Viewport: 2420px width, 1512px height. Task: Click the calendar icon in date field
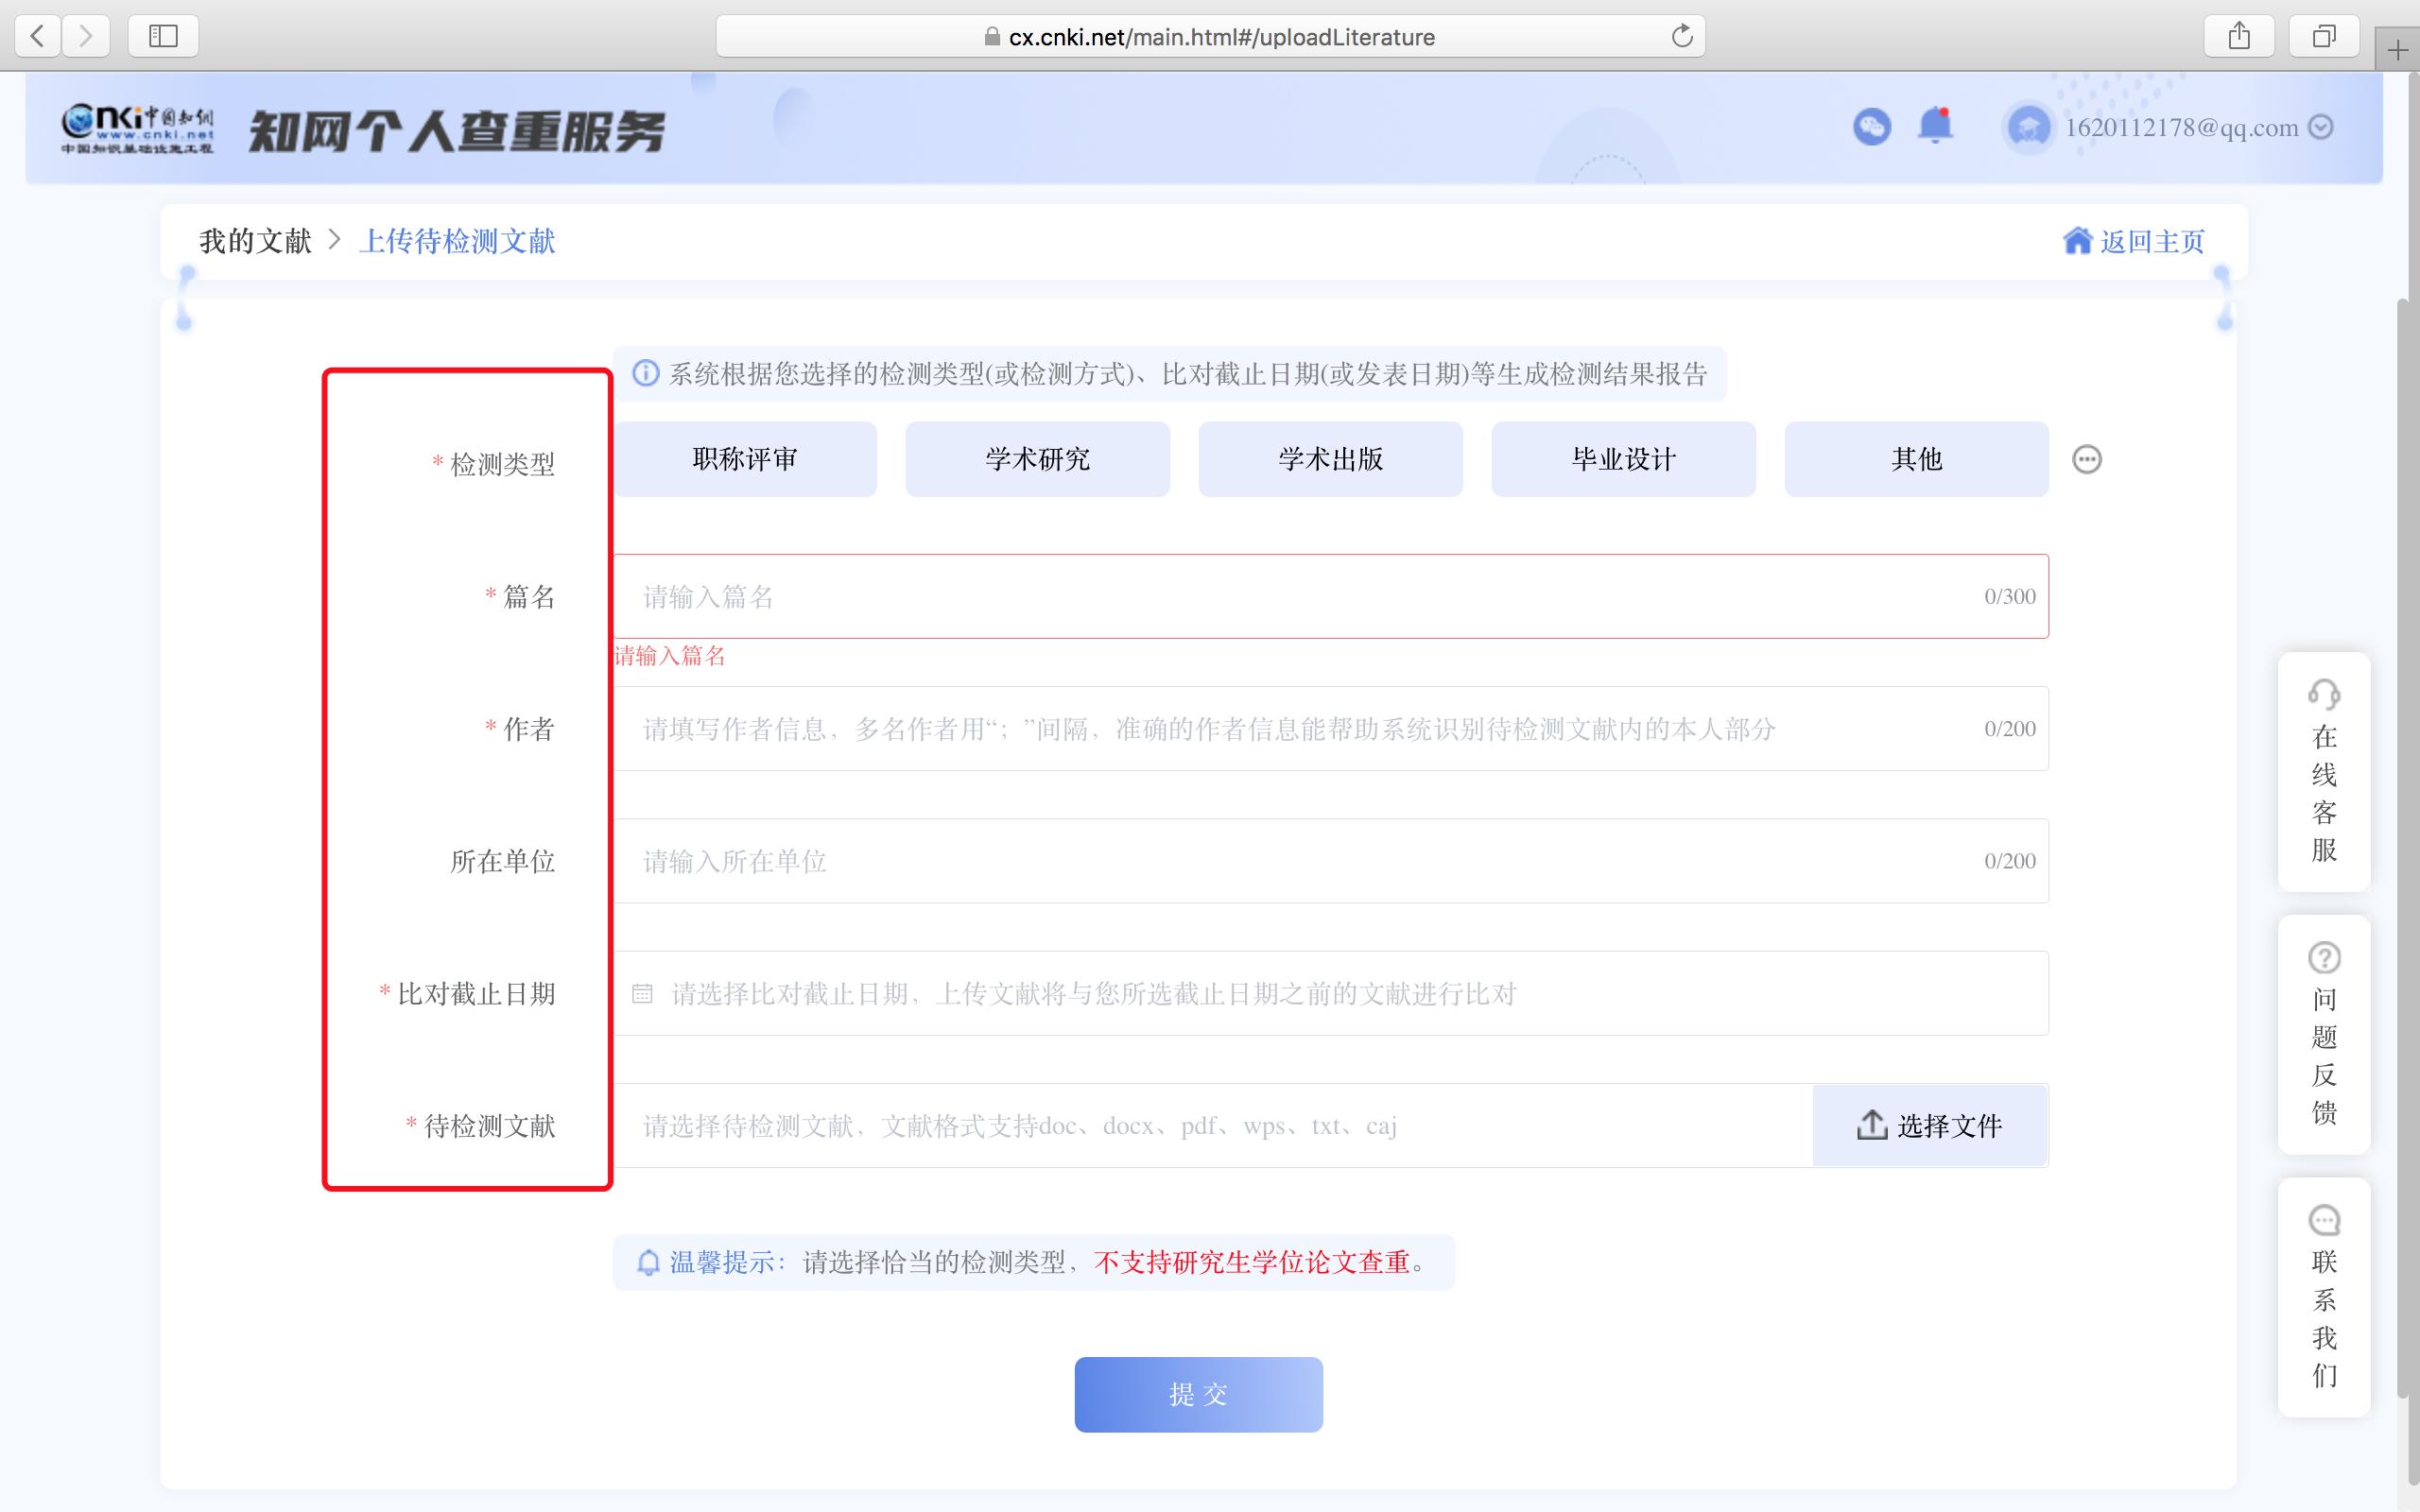642,993
